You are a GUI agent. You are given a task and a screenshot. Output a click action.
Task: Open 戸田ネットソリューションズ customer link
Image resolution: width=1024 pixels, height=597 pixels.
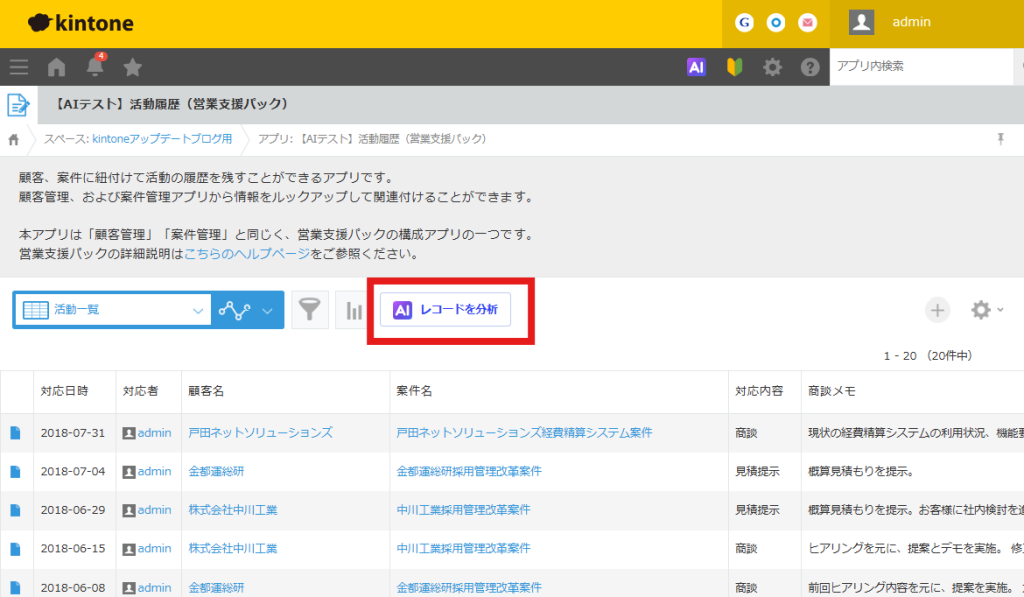pyautogui.click(x=260, y=433)
